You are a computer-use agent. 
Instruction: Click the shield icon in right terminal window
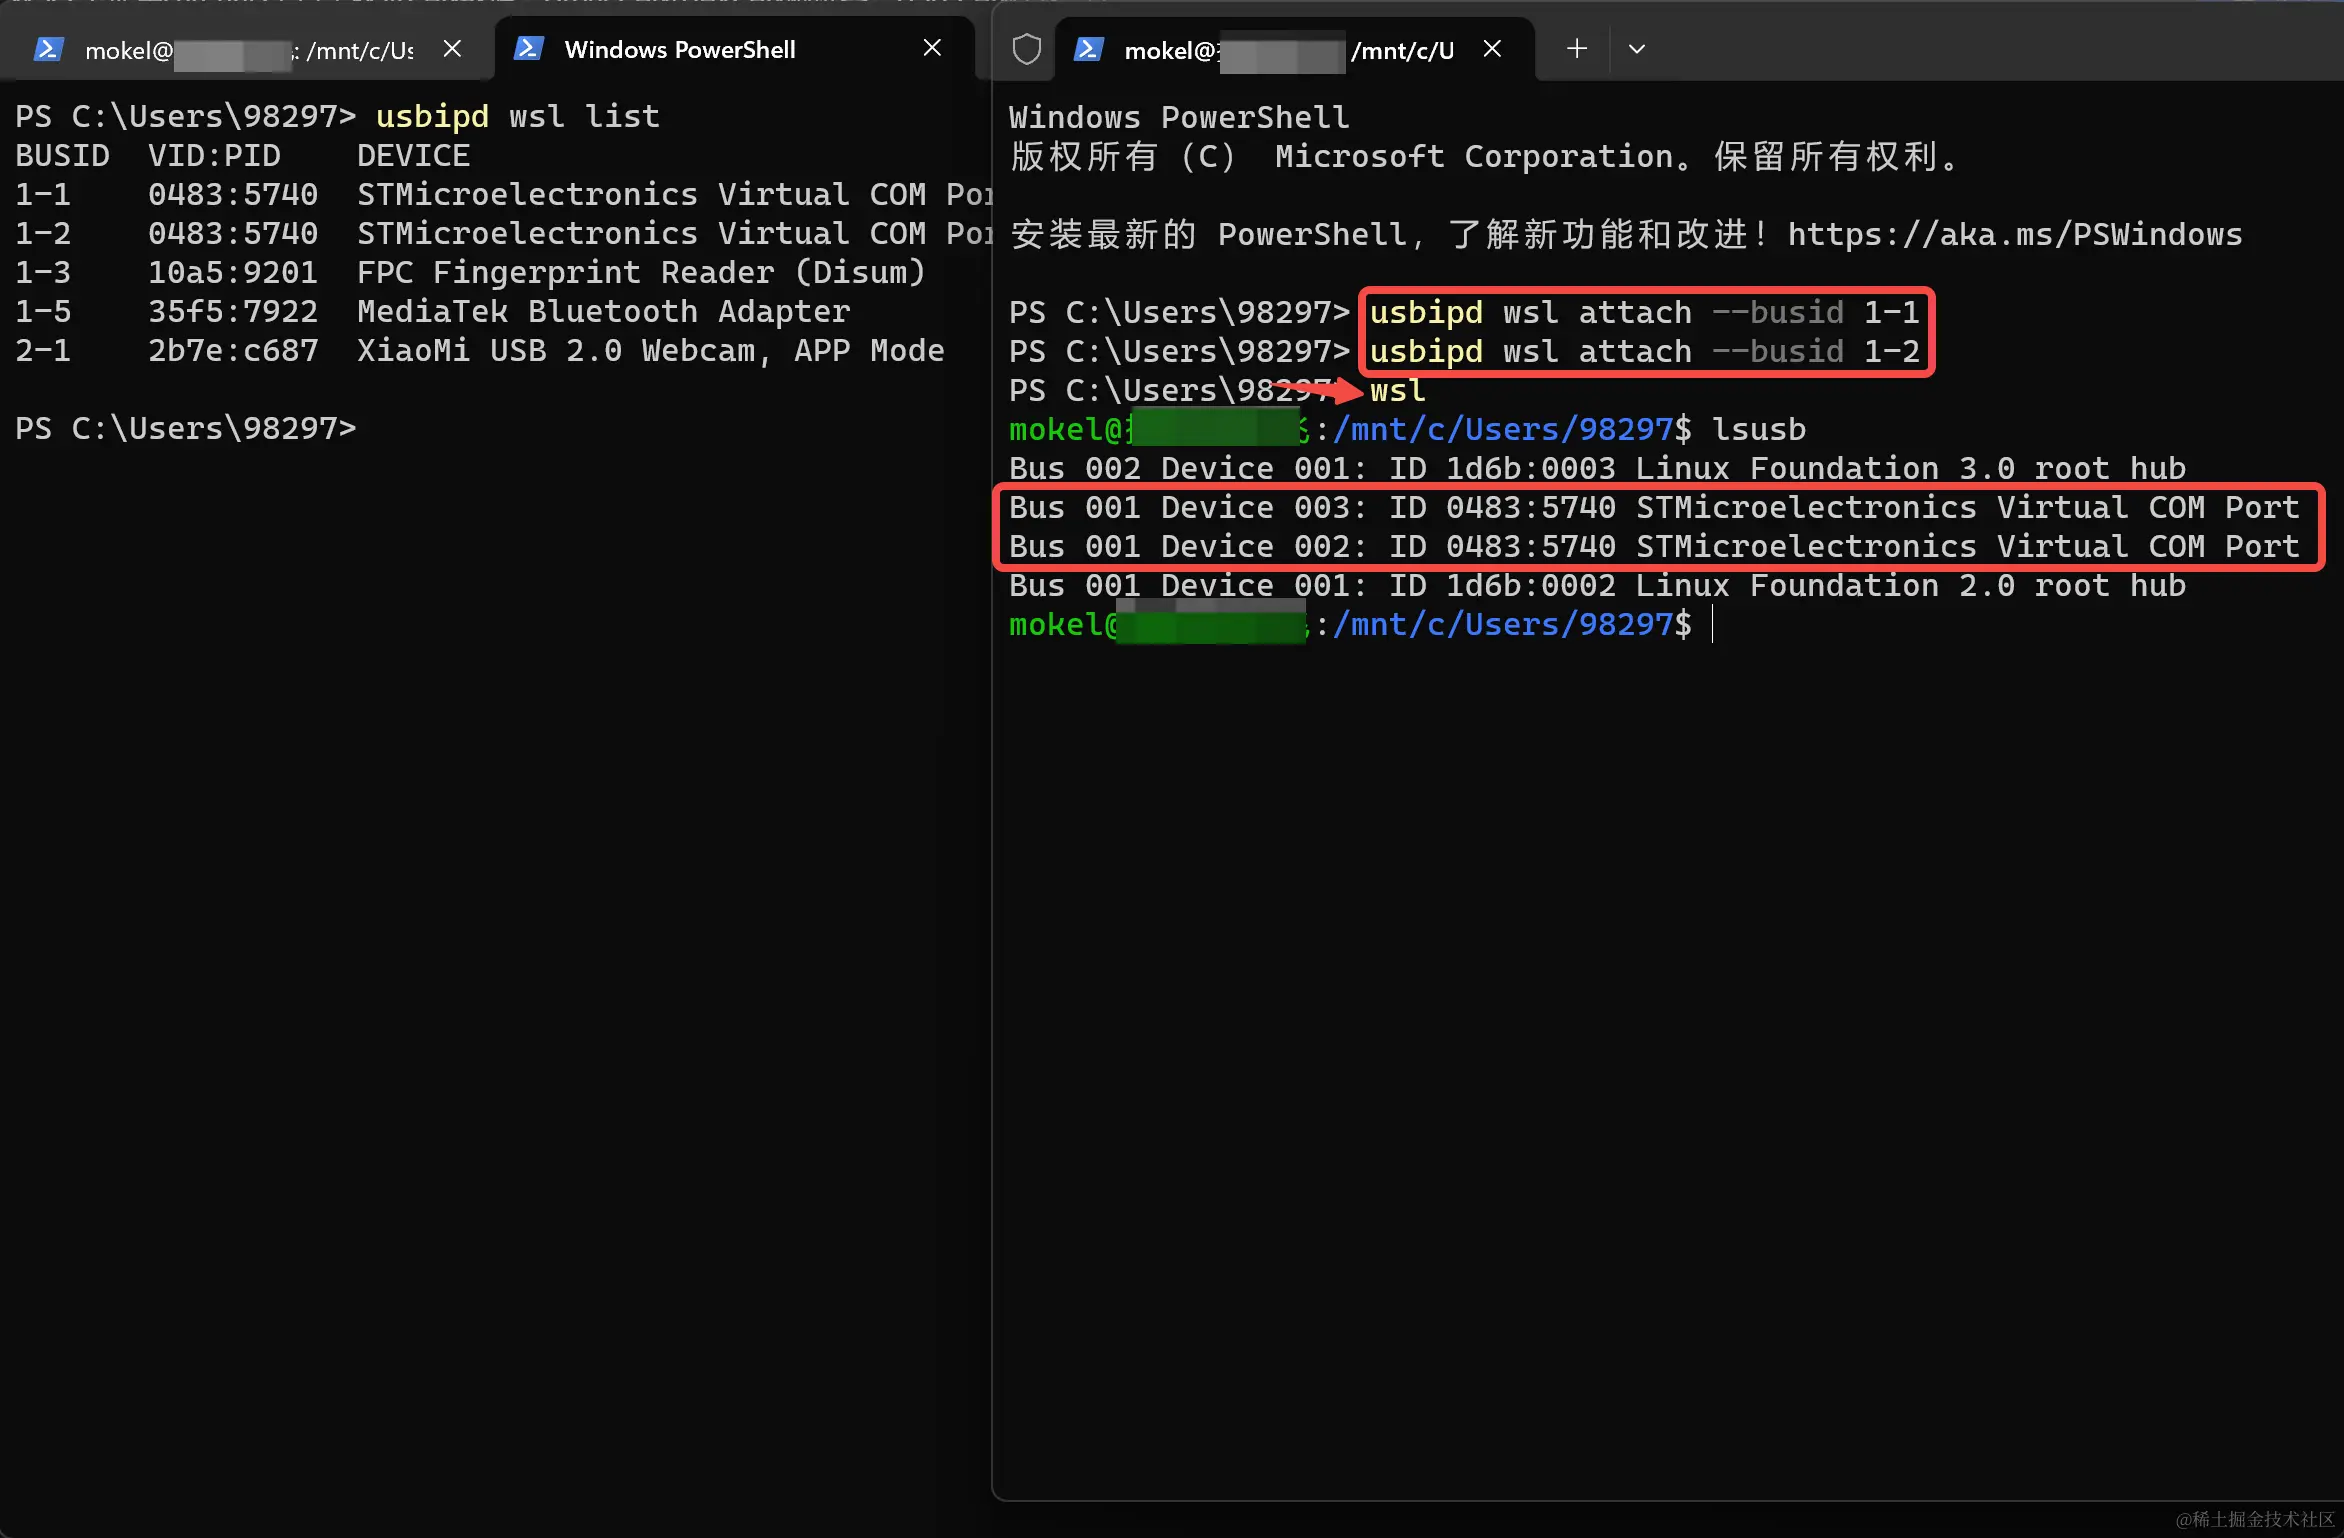(1026, 49)
